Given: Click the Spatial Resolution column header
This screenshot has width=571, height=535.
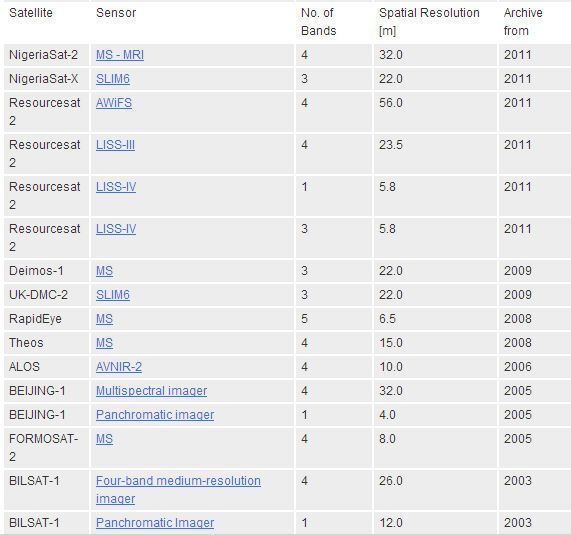Looking at the screenshot, I should [429, 22].
